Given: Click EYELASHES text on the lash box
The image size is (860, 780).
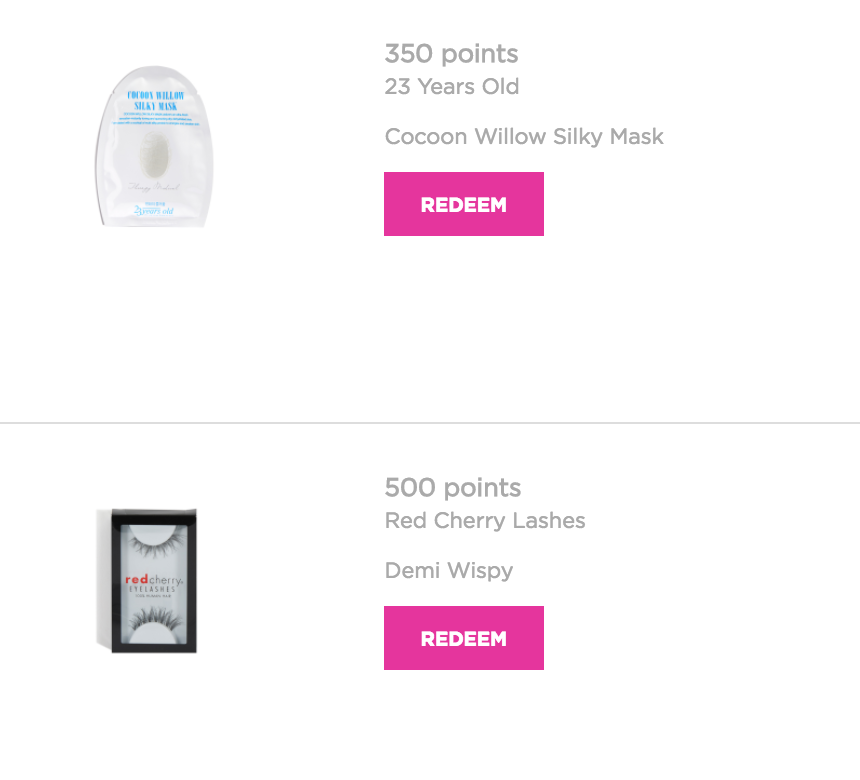Looking at the screenshot, I should pyautogui.click(x=153, y=589).
